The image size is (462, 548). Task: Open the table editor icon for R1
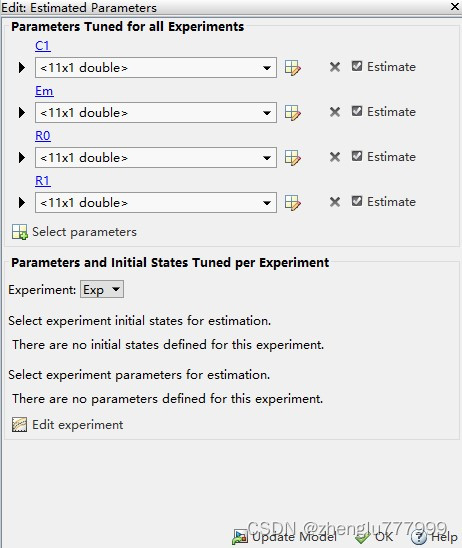click(x=293, y=203)
